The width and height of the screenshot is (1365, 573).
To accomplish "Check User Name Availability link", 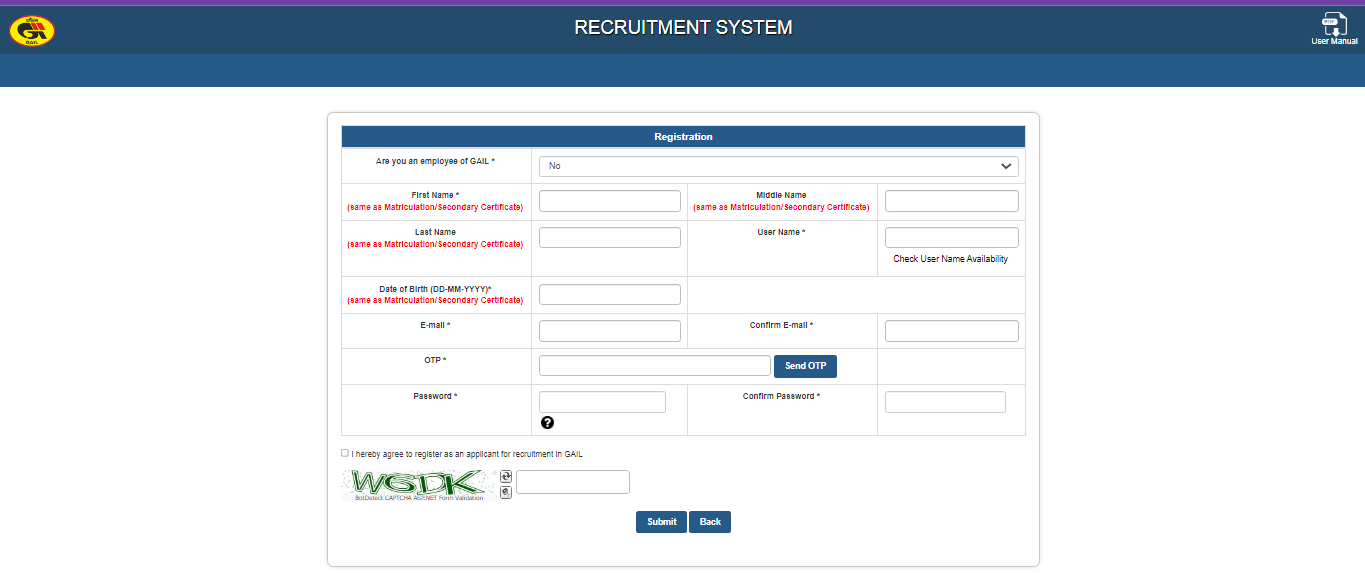I will (x=950, y=259).
